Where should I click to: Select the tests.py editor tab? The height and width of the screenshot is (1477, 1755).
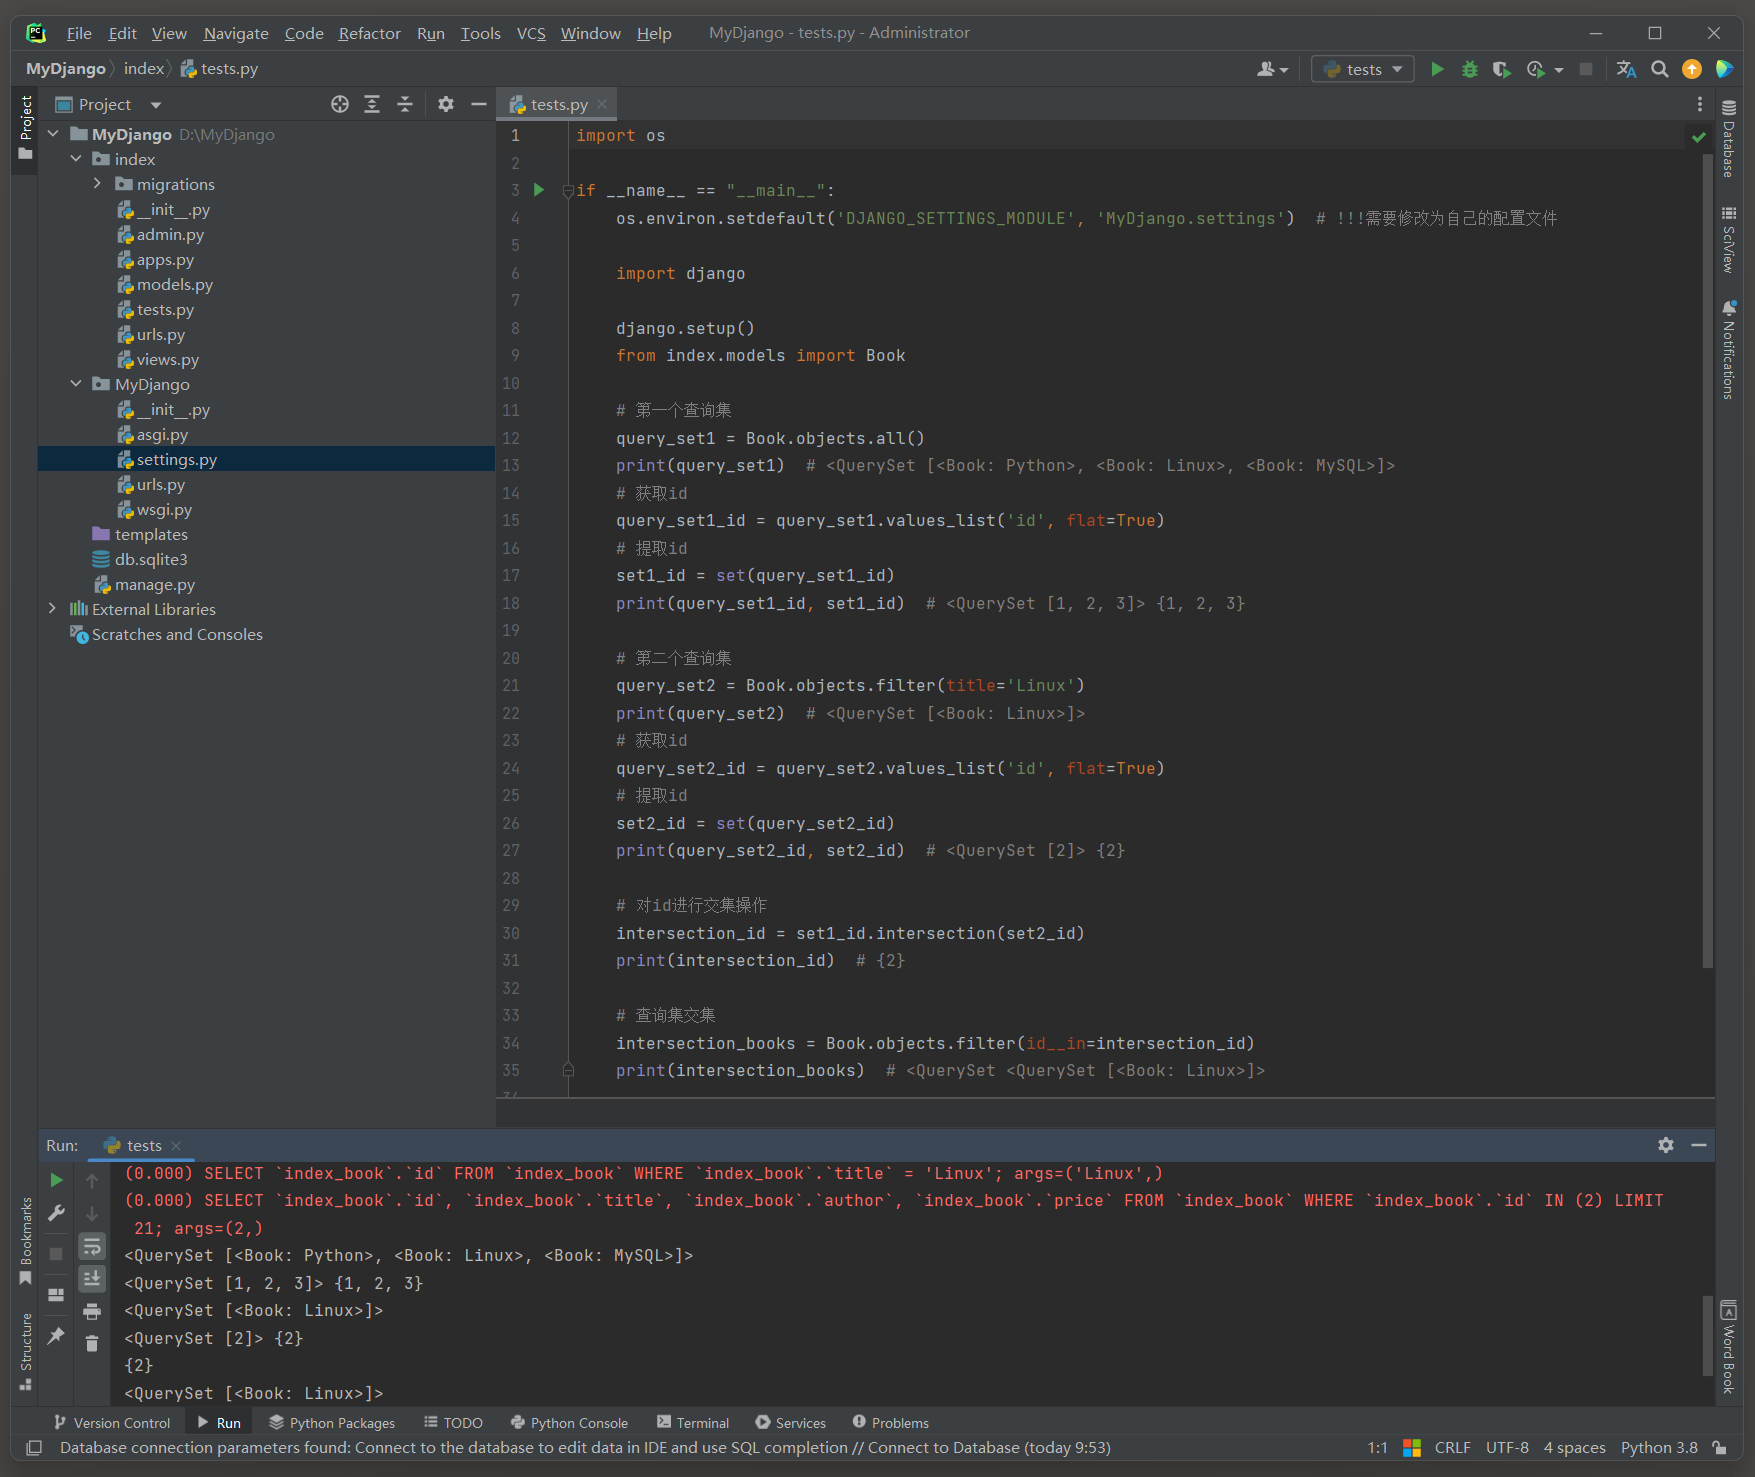557,104
